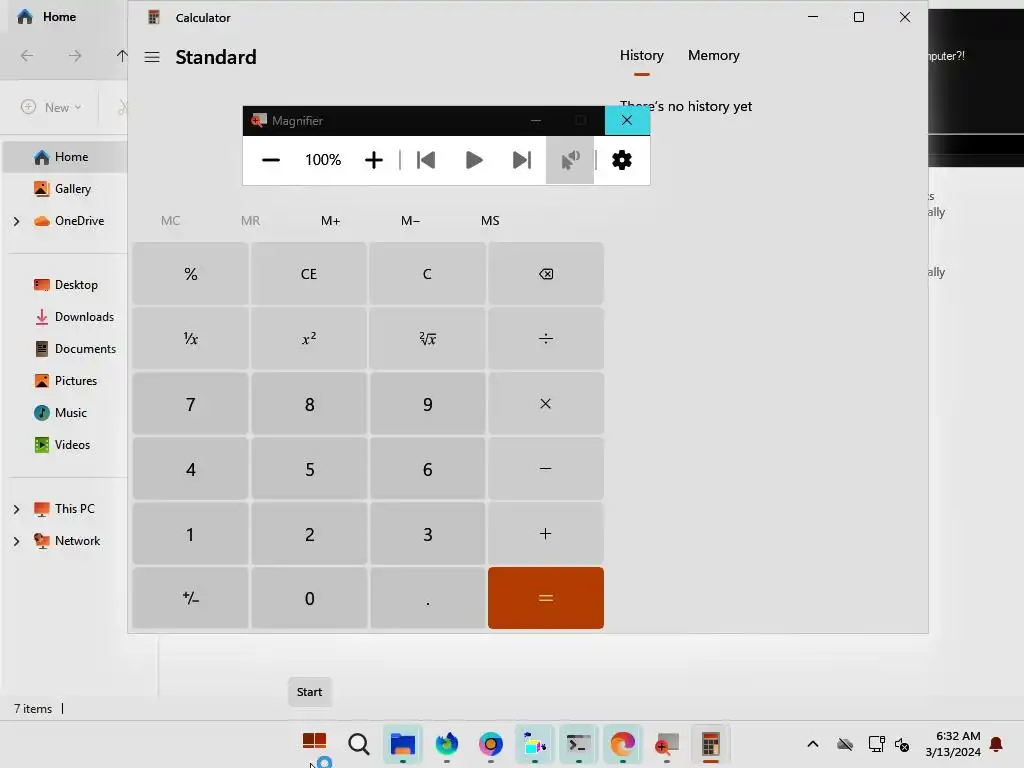Click the MS memory store button
The image size is (1024, 768).
point(490,221)
